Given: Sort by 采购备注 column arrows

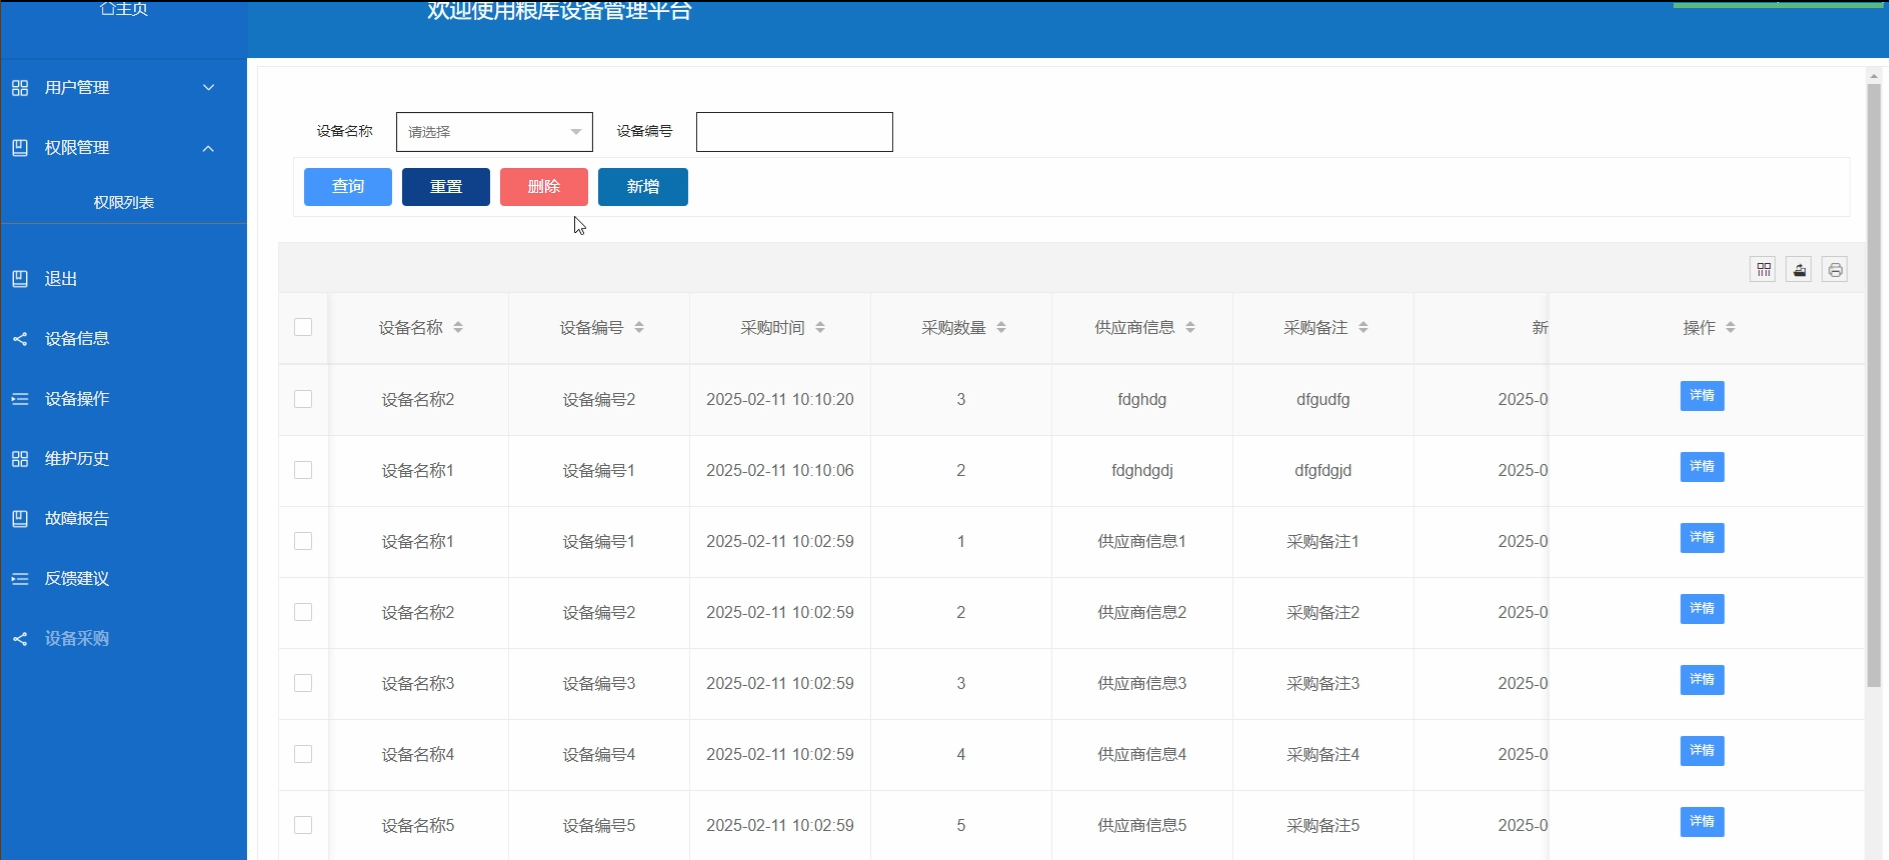Looking at the screenshot, I should [x=1363, y=328].
